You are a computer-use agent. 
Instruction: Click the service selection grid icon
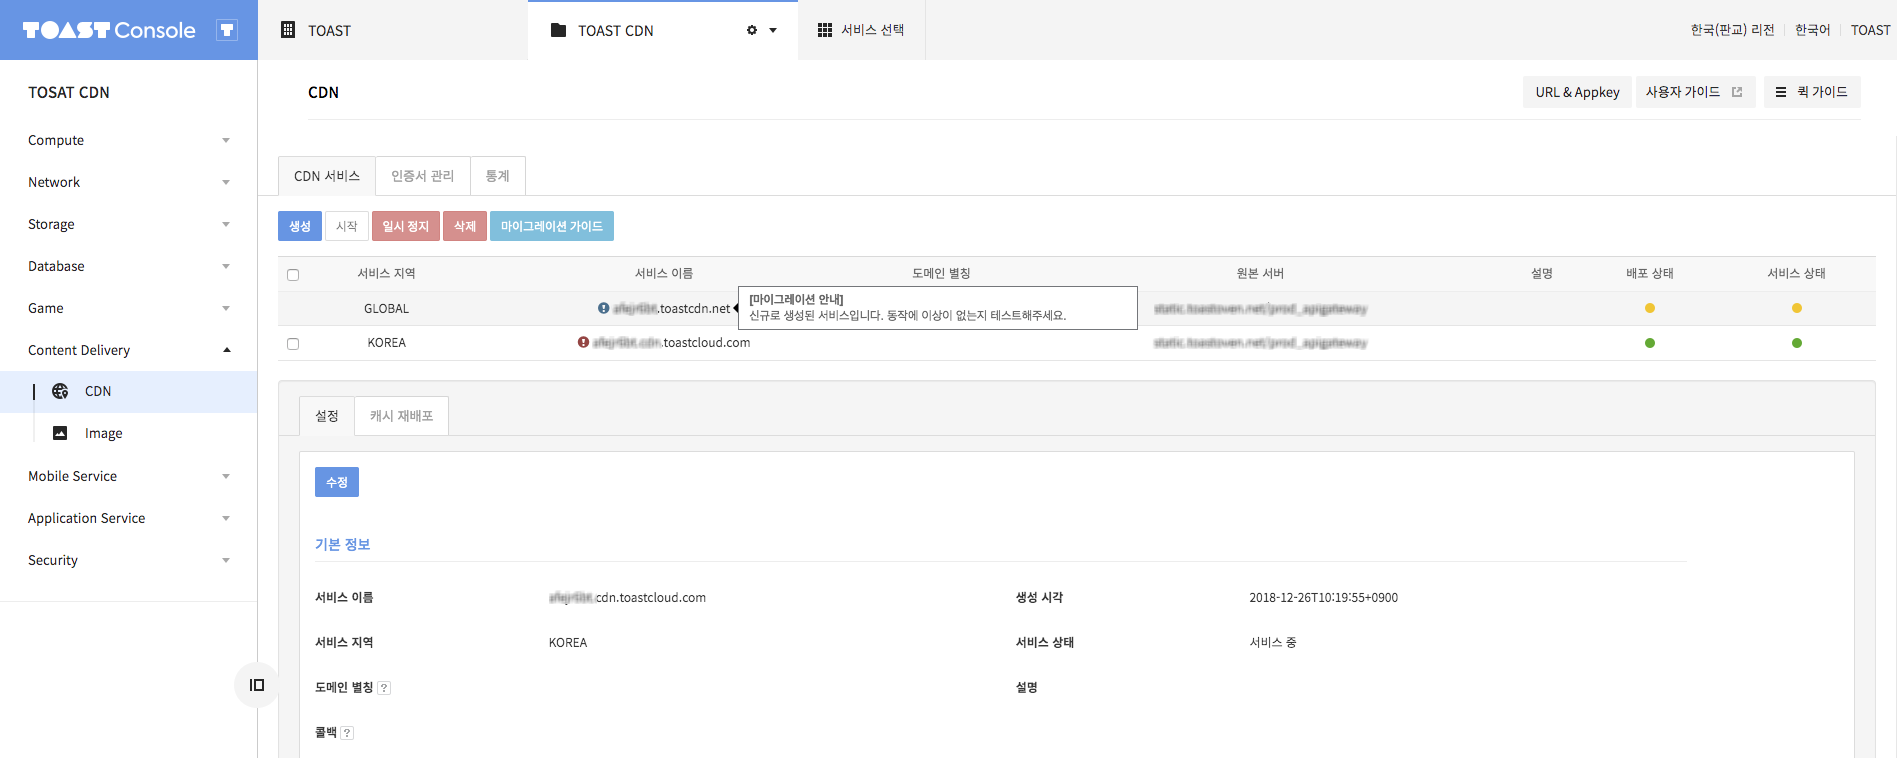click(x=825, y=30)
